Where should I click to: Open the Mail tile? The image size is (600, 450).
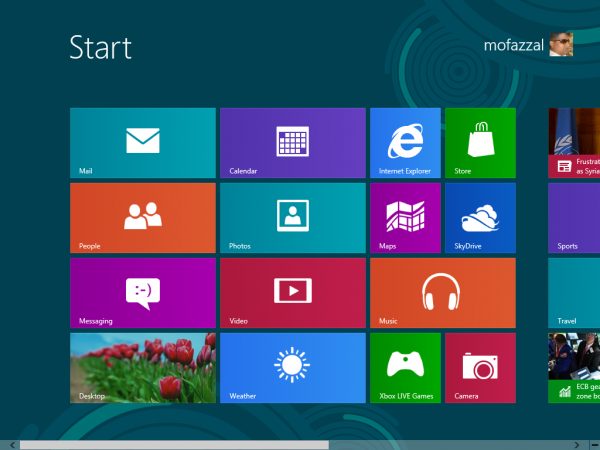point(143,143)
